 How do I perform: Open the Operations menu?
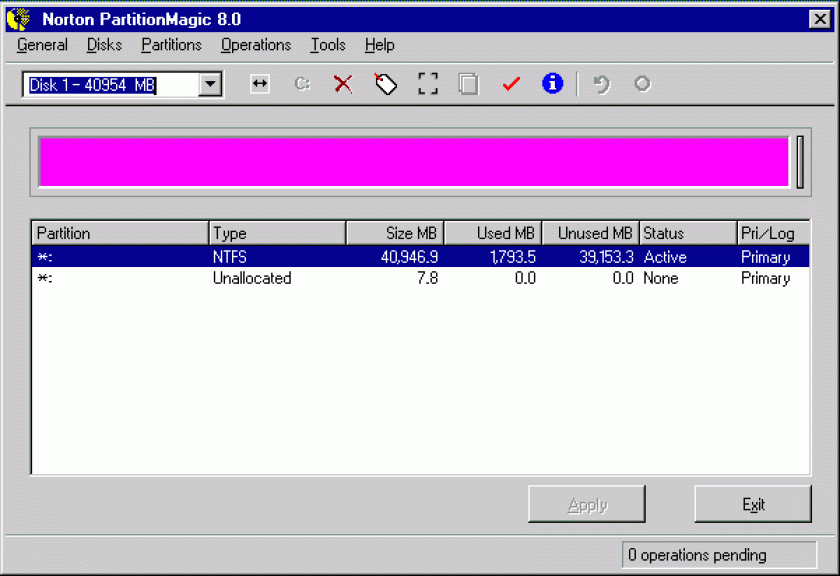[x=256, y=45]
